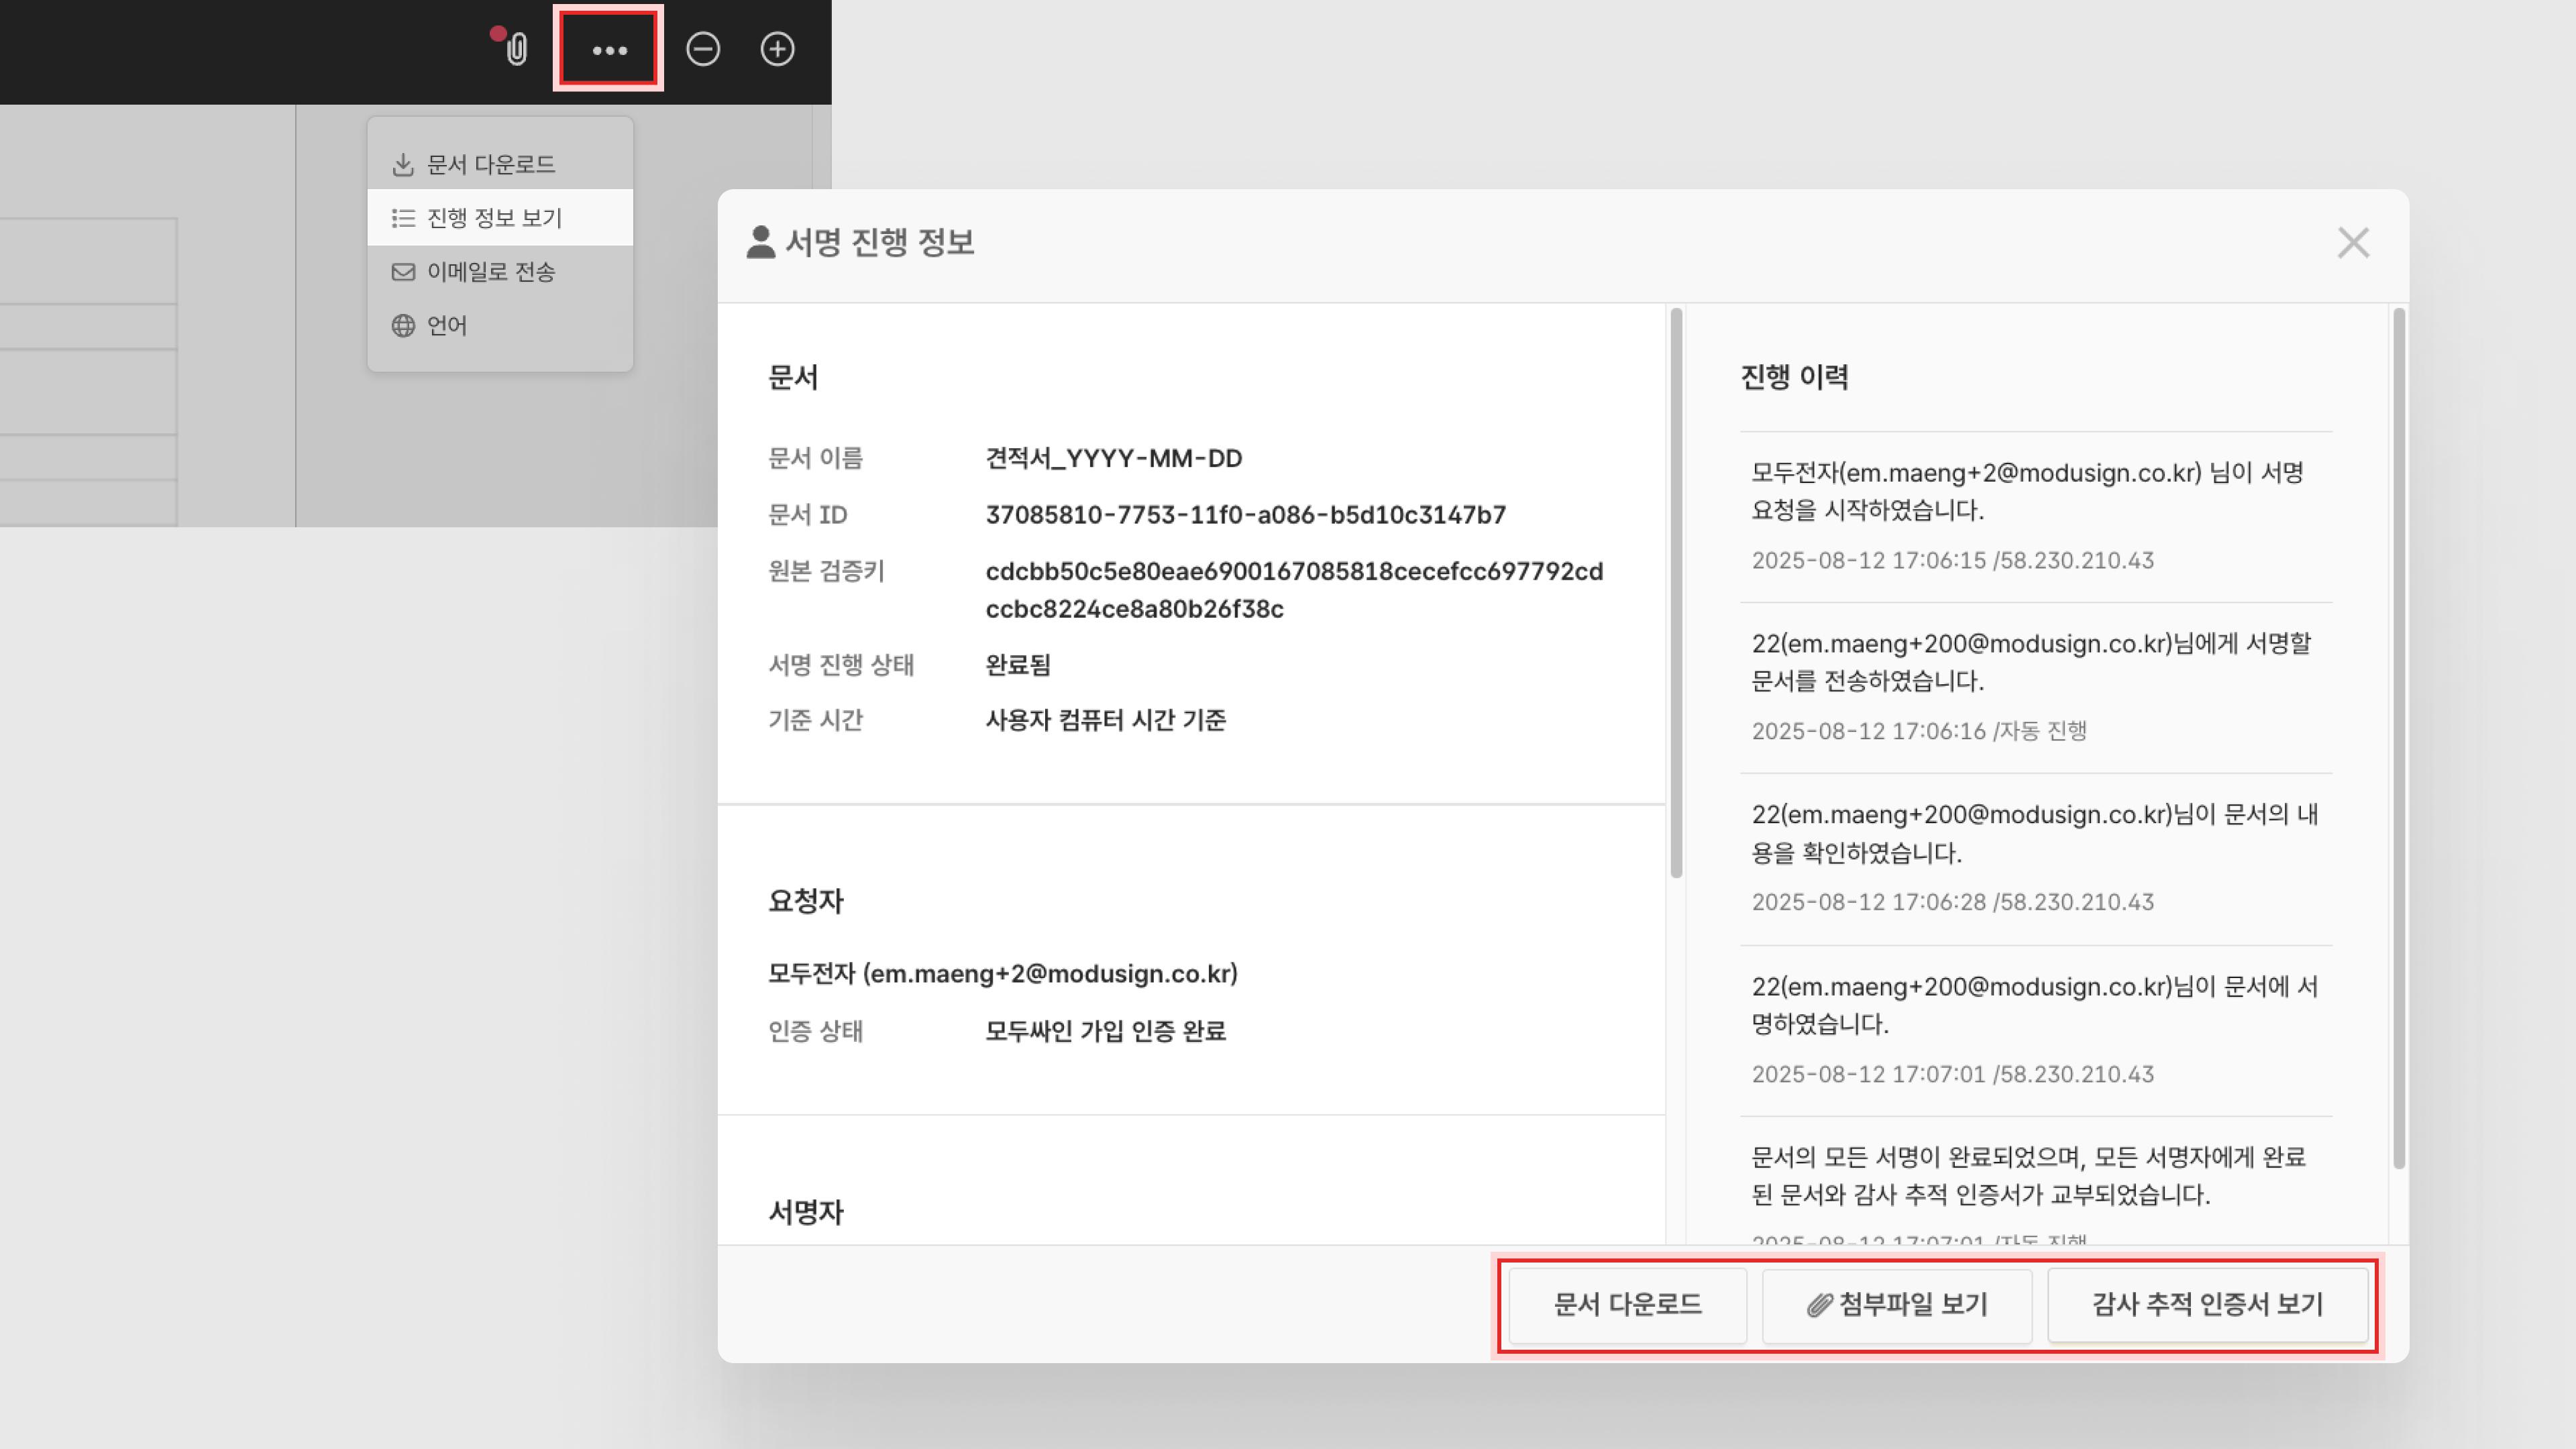Click the globe icon for 언어
Viewport: 2576px width, 1449px height.
coord(403,326)
